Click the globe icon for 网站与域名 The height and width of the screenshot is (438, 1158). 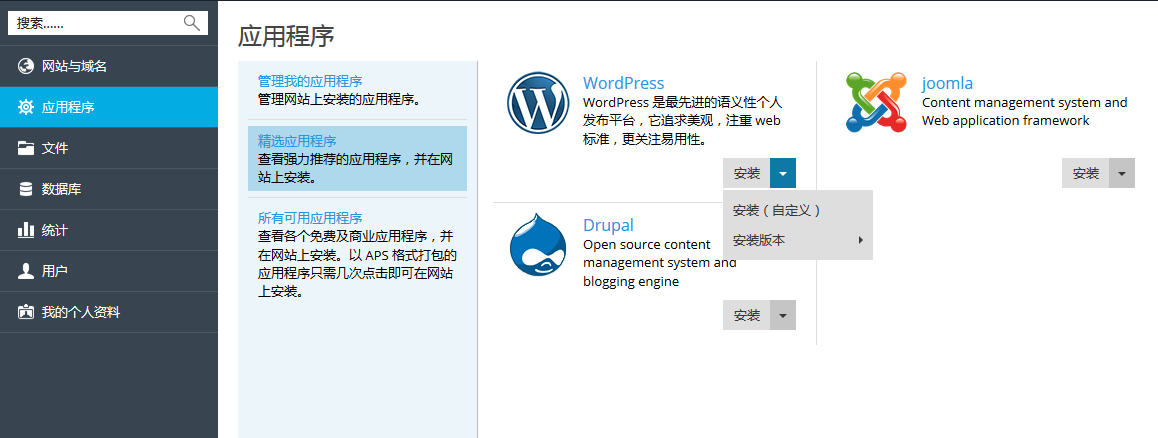coord(26,66)
